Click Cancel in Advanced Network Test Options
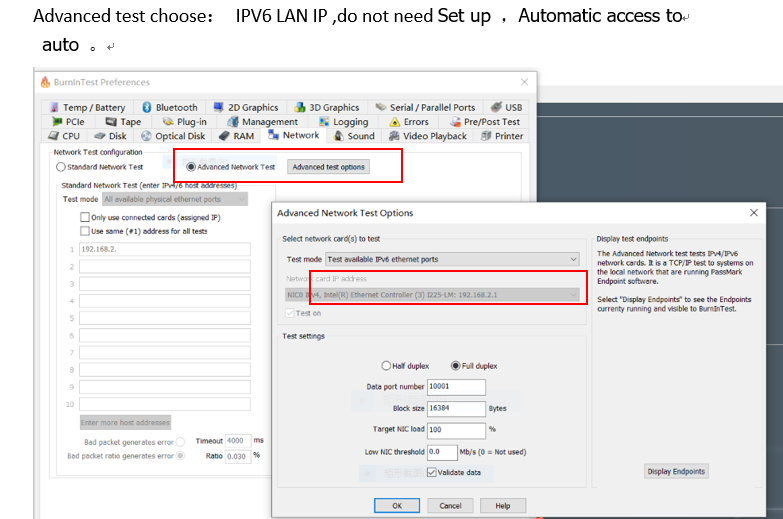The image size is (783, 519). pyautogui.click(x=450, y=506)
